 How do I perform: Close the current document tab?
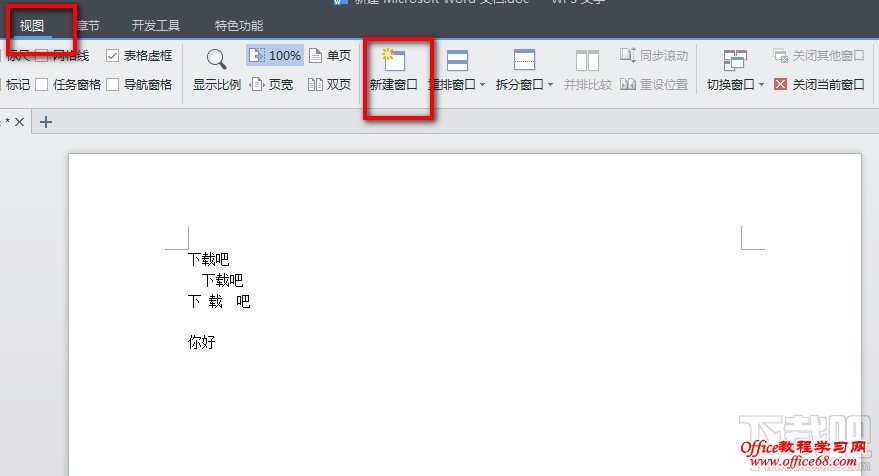click(20, 122)
